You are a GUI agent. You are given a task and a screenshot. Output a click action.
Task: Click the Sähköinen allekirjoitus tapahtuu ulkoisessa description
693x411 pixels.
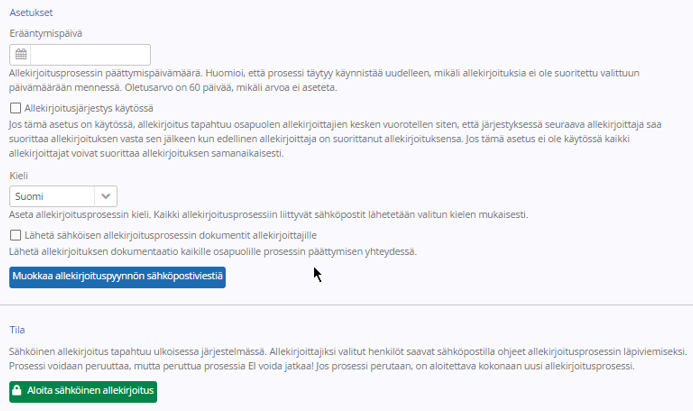[348, 359]
